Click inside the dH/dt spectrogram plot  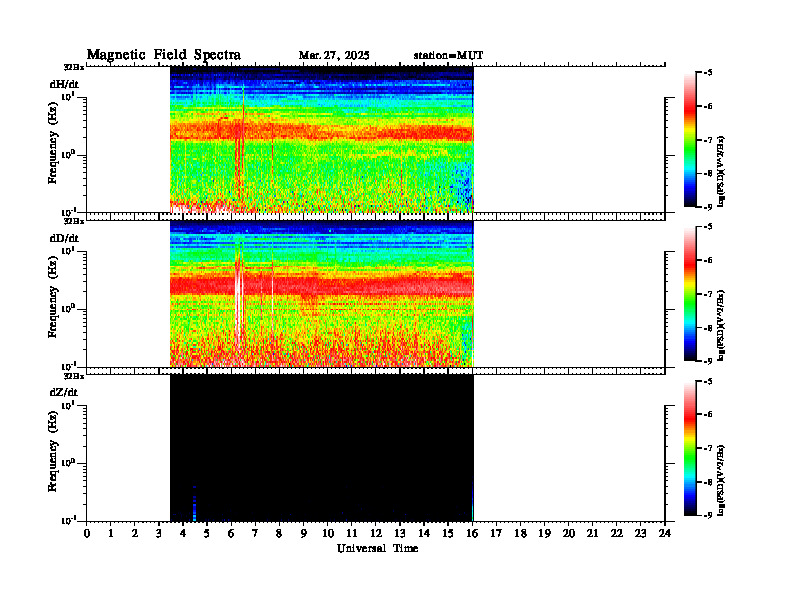[321, 139]
